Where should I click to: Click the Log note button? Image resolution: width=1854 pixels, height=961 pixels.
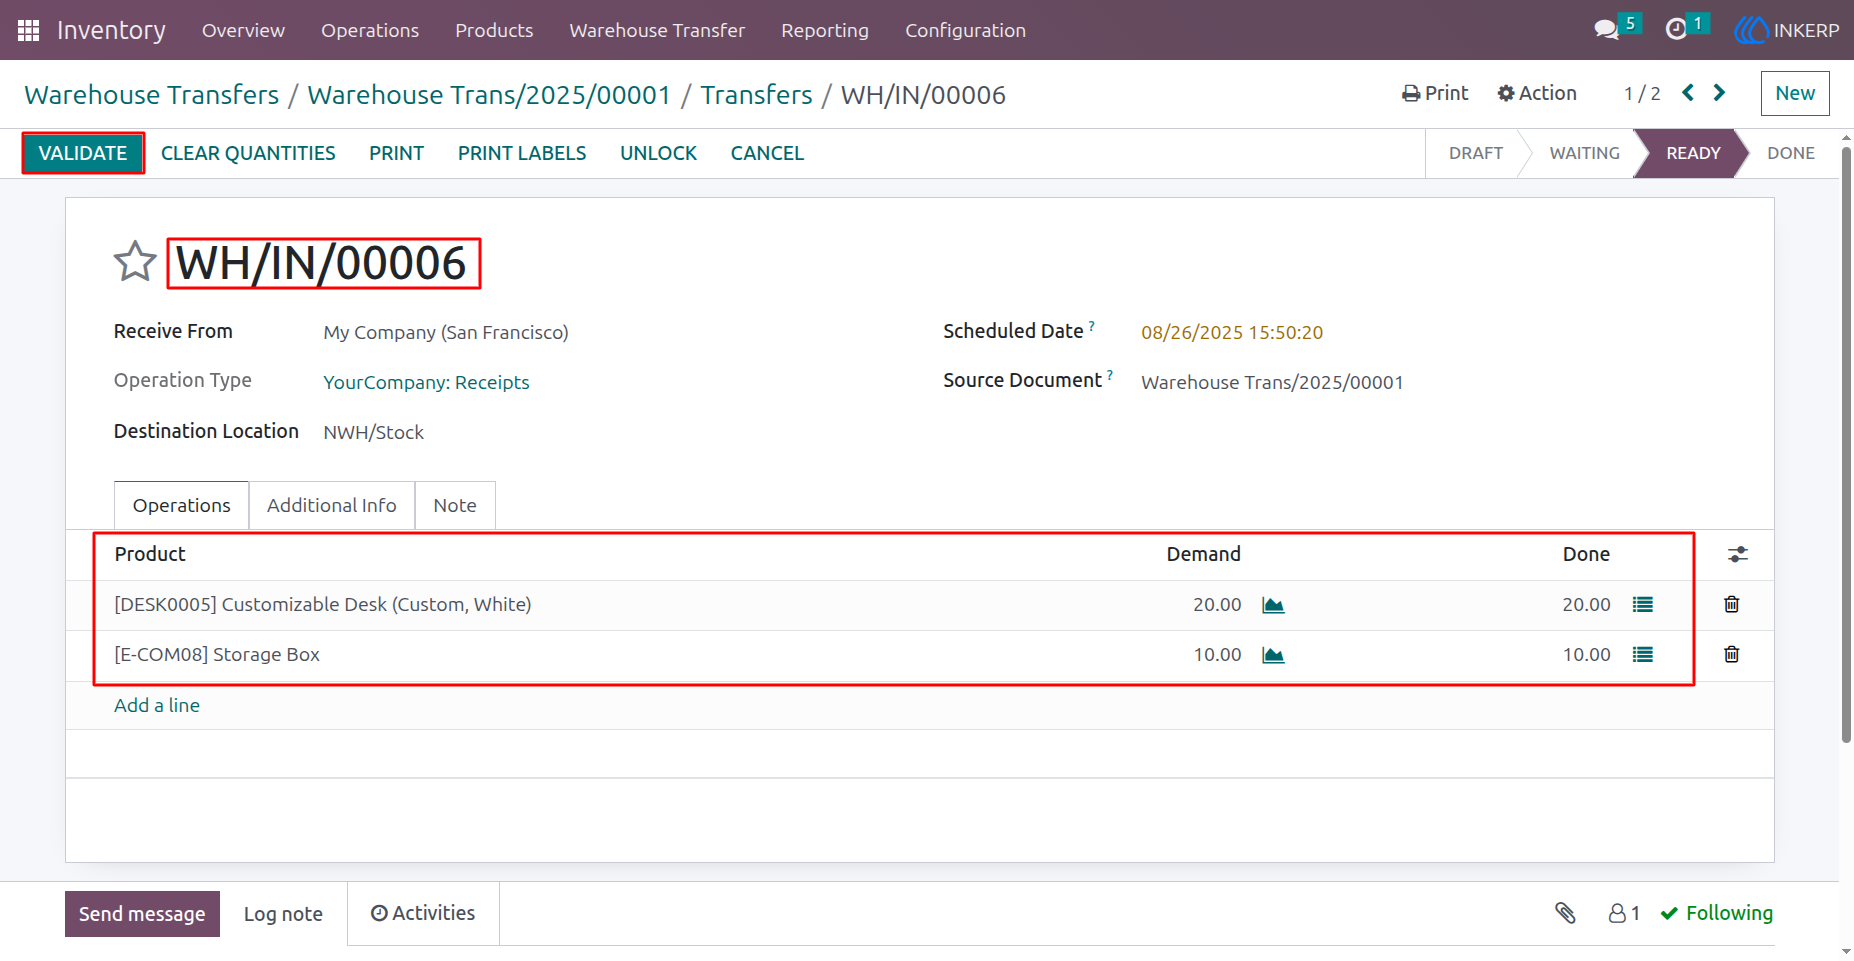[x=283, y=914]
